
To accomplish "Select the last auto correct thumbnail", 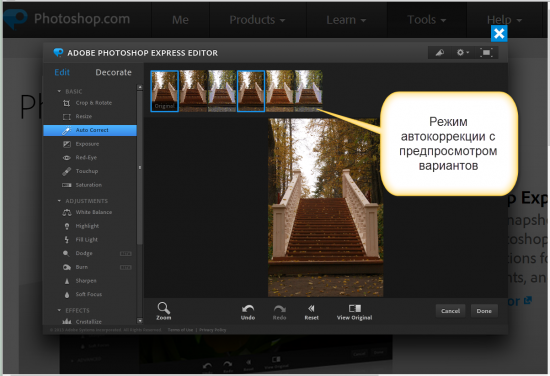I will pos(308,91).
